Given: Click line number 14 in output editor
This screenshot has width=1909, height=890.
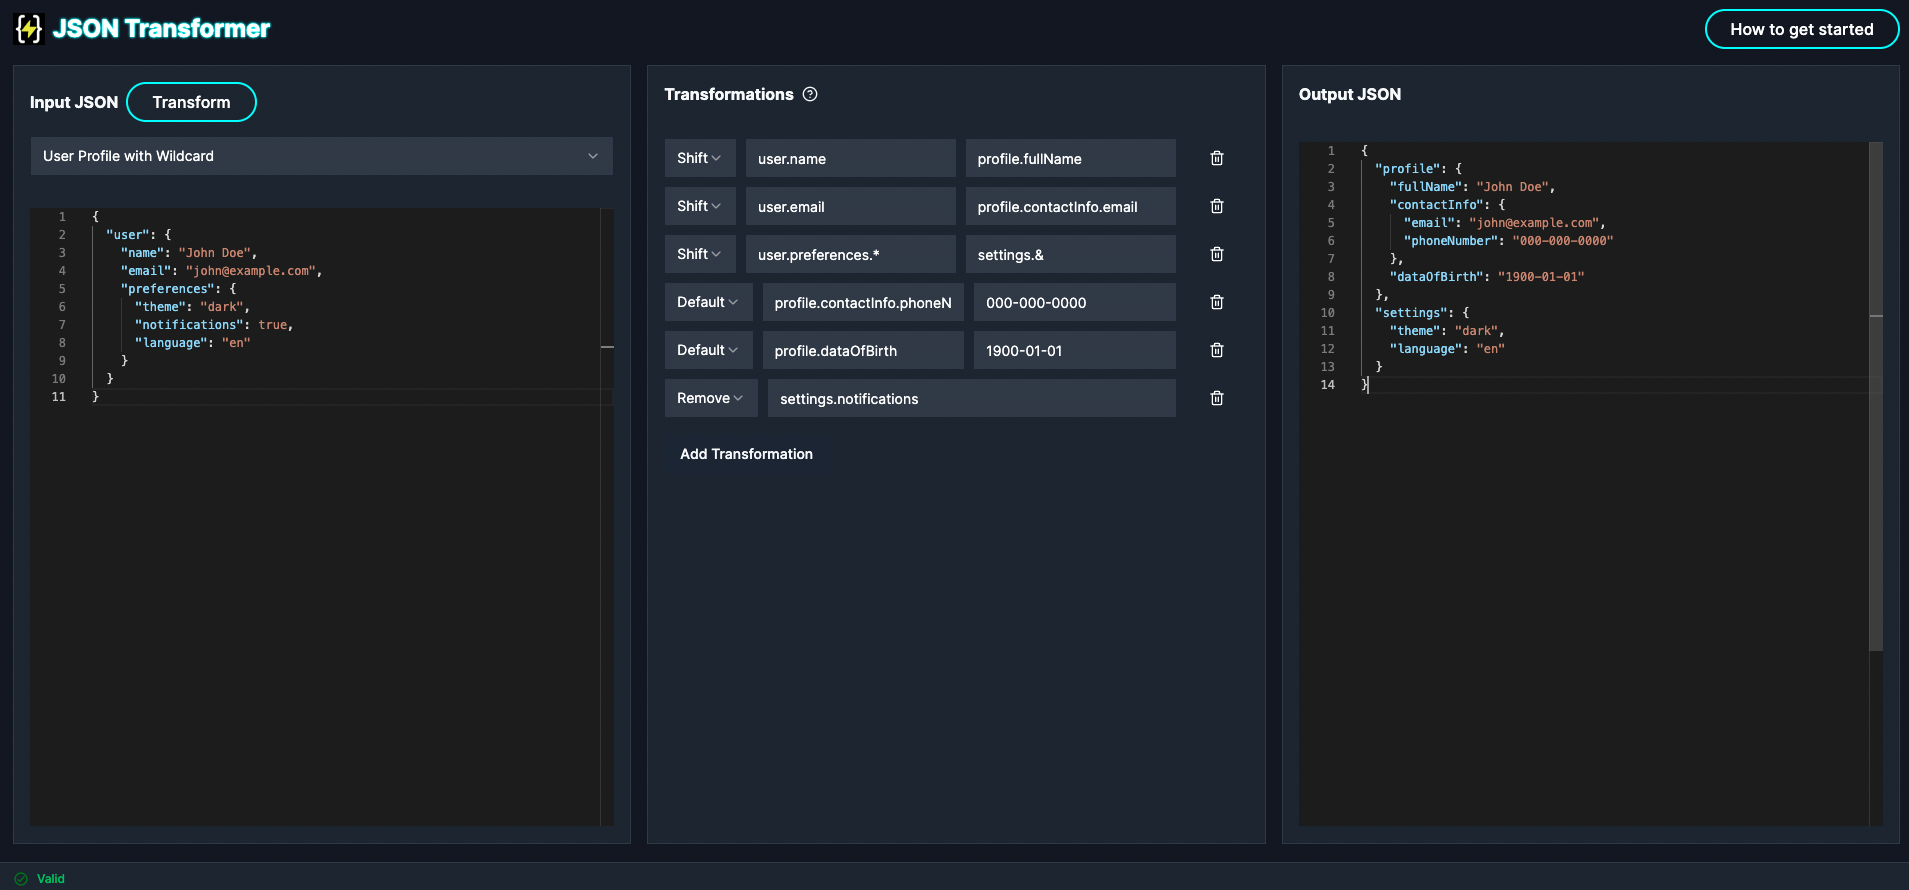Looking at the screenshot, I should pos(1328,385).
